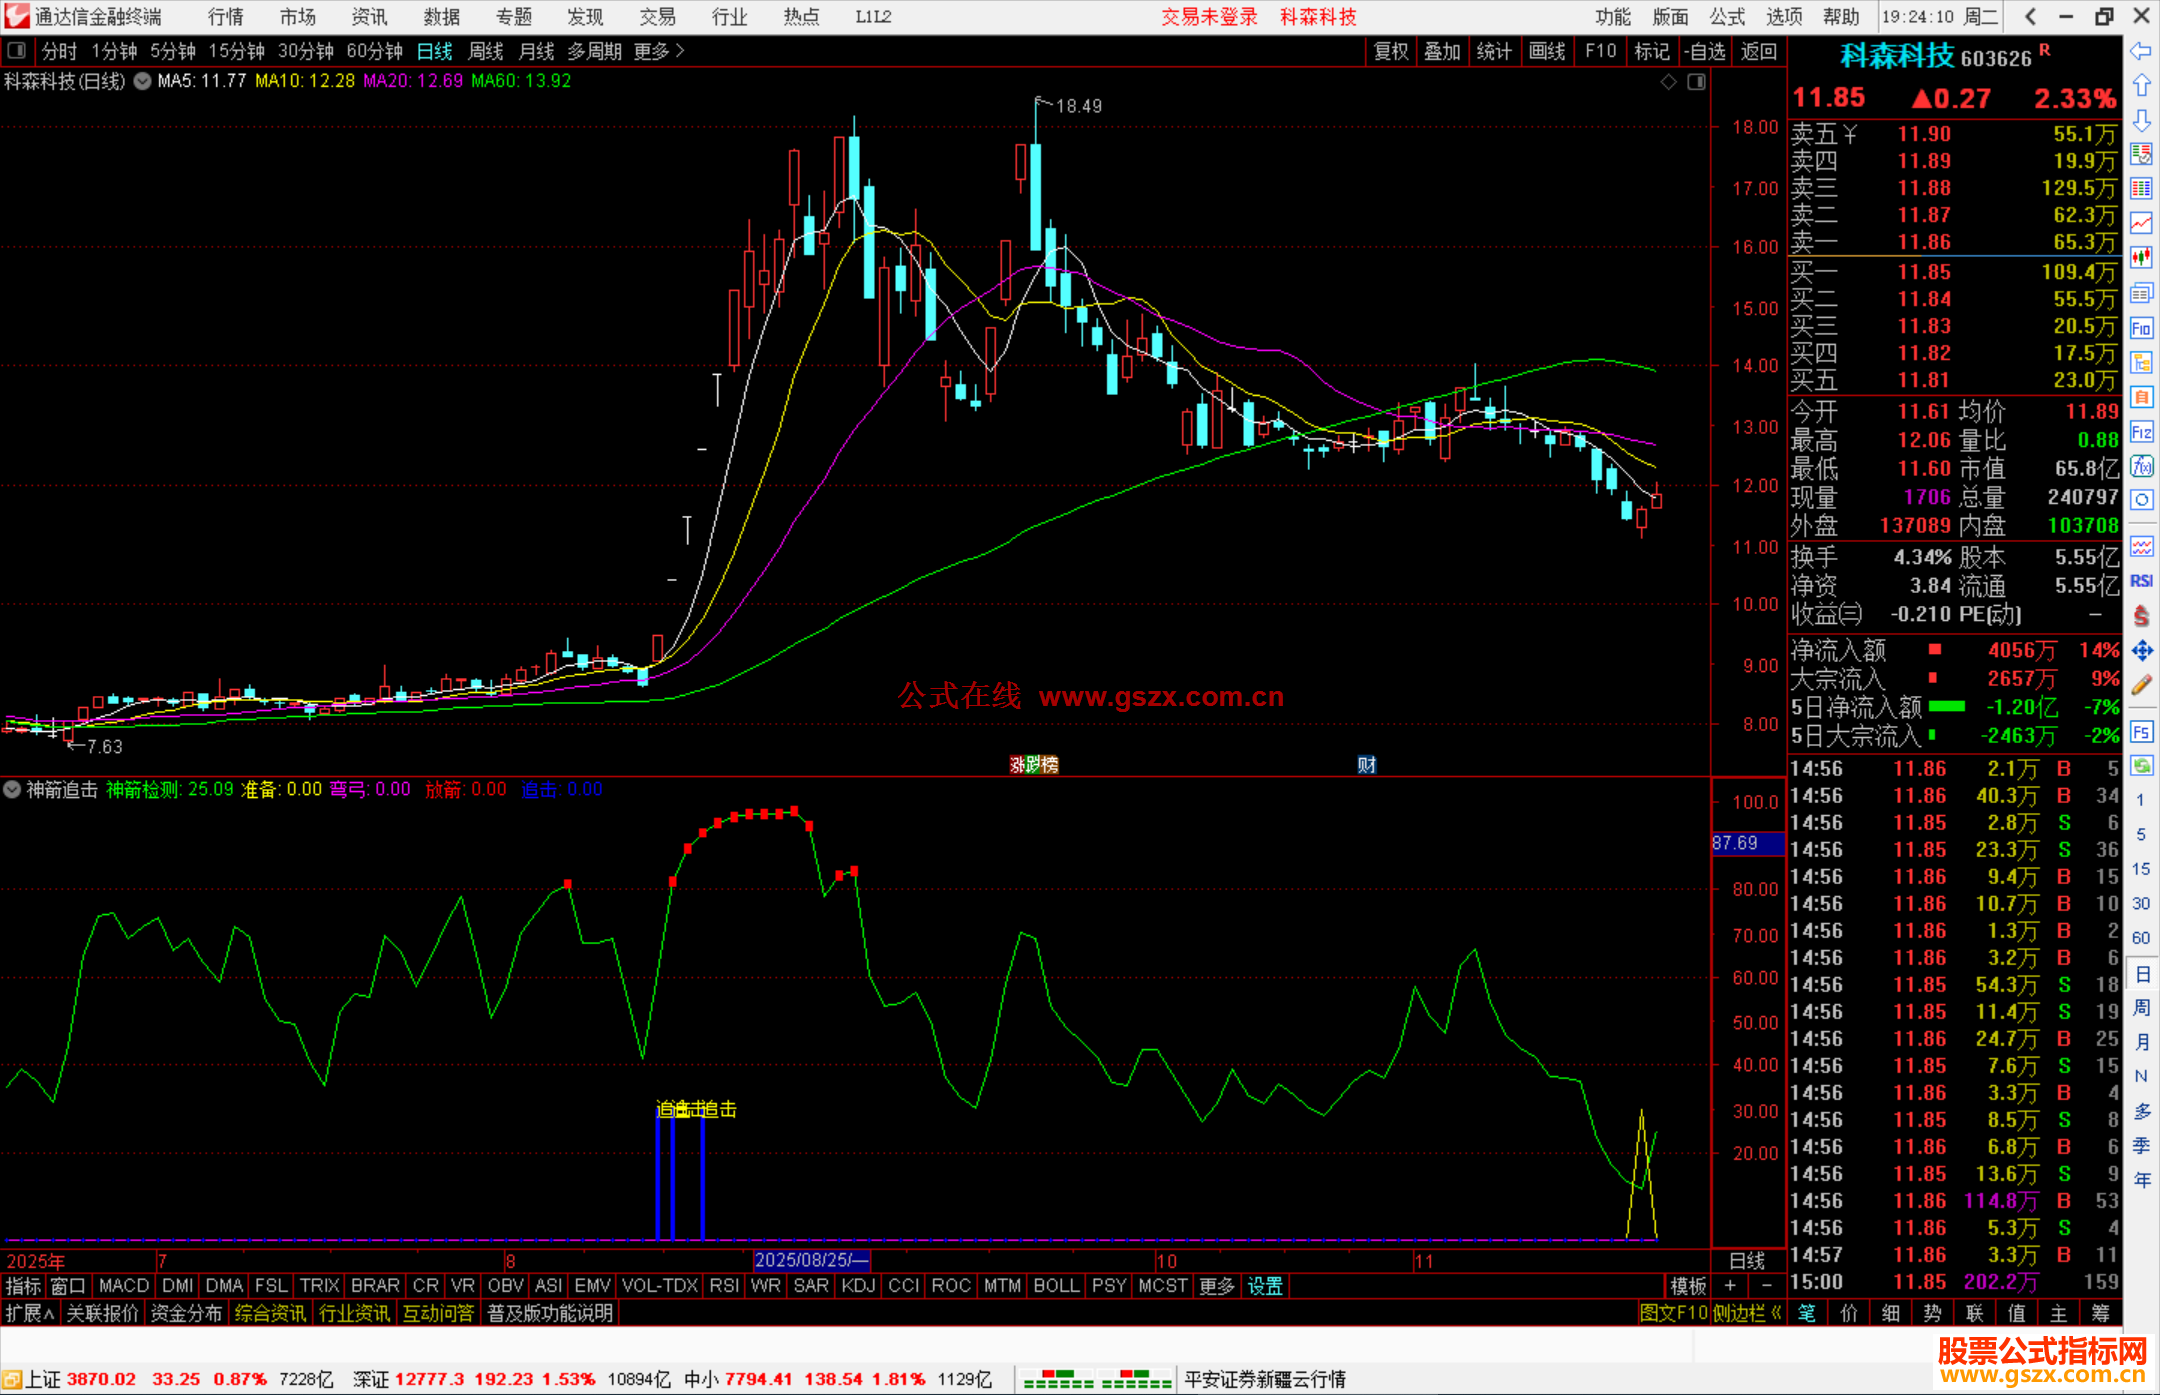Image resolution: width=2160 pixels, height=1395 pixels.
Task: Select the pencil drawing tool icon
Action: click(2141, 686)
